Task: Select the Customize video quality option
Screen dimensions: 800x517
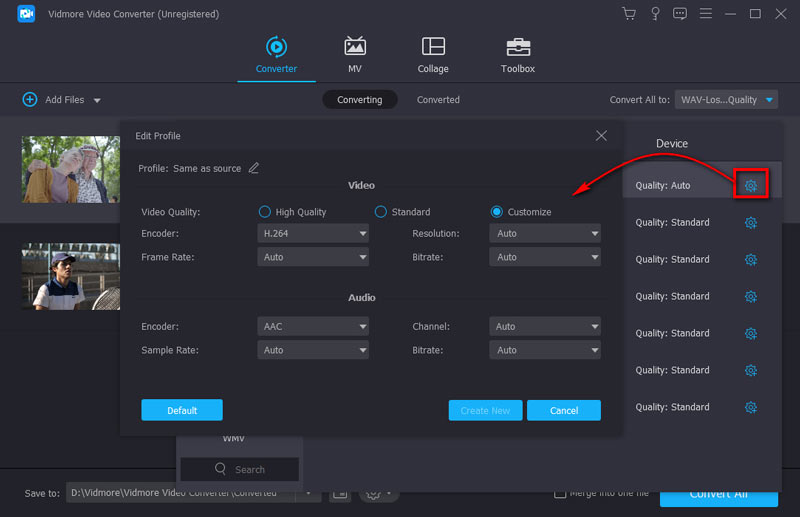Action: pyautogui.click(x=497, y=212)
